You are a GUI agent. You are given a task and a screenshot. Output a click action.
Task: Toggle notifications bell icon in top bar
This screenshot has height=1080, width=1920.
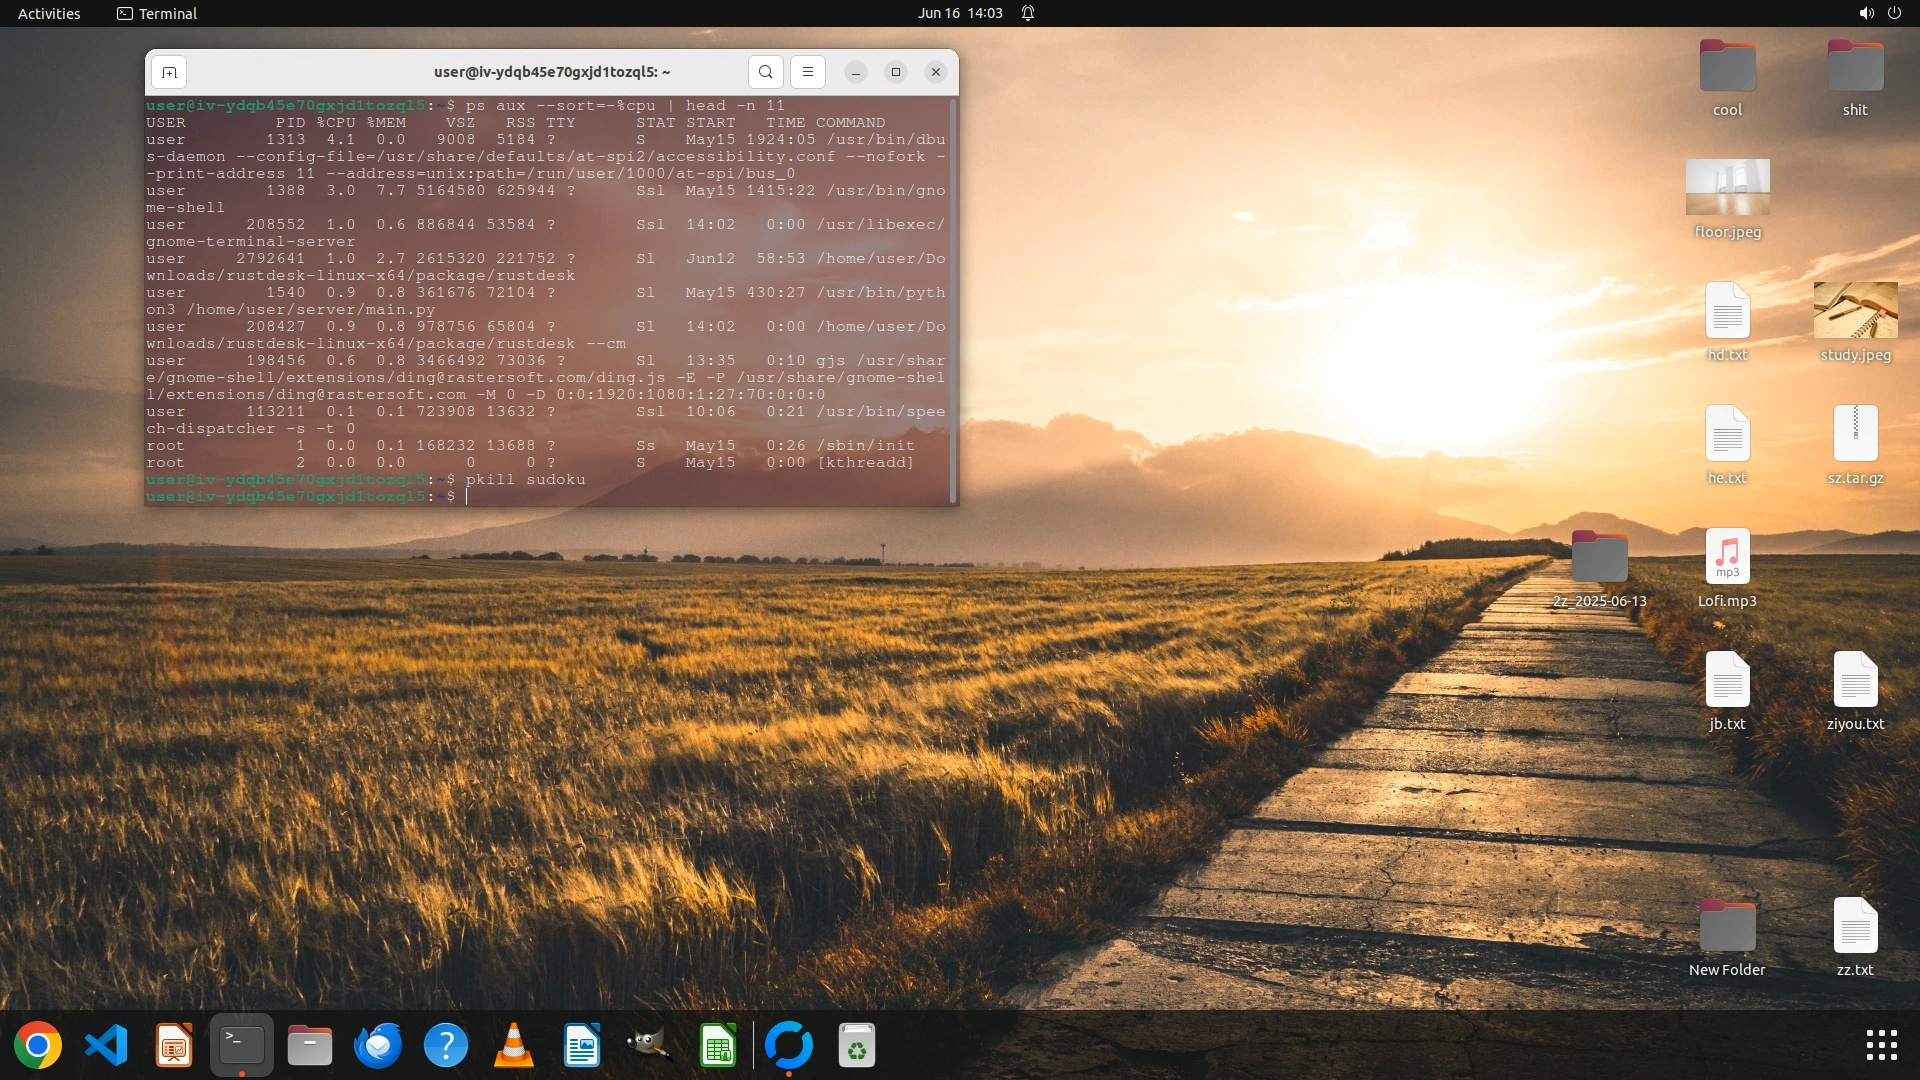[1028, 13]
